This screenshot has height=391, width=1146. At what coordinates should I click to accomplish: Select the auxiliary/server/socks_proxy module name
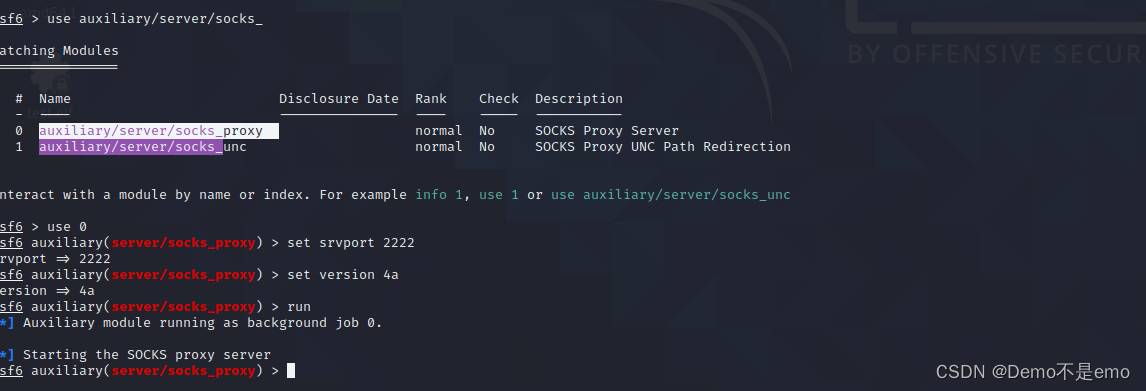pyautogui.click(x=151, y=131)
